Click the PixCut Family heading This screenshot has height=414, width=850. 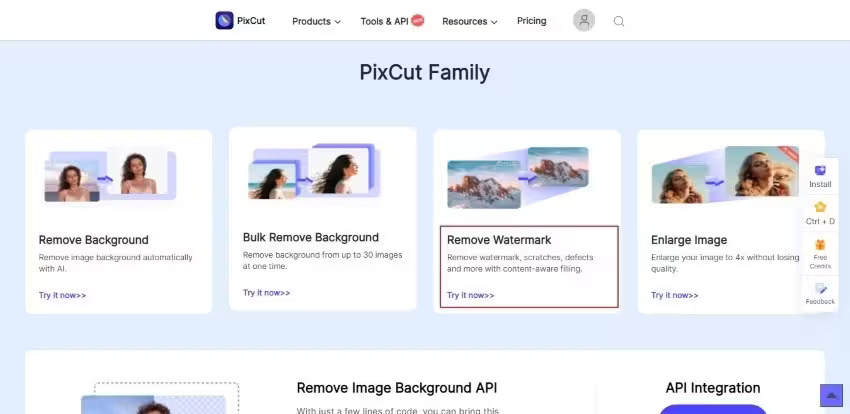(x=424, y=72)
